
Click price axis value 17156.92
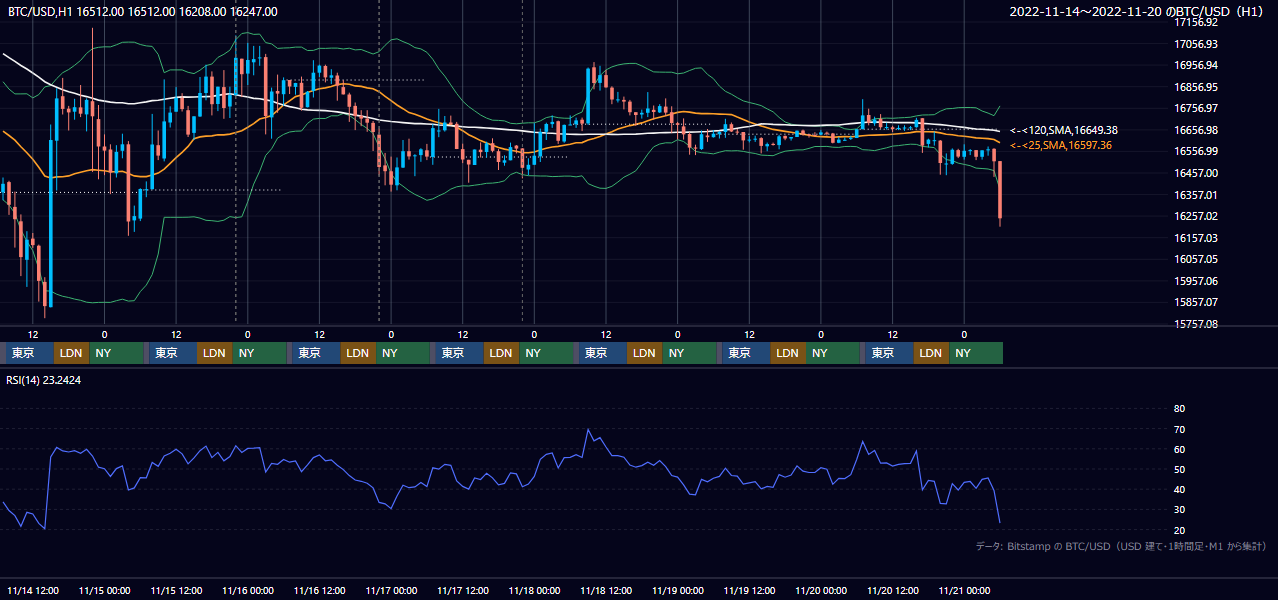point(1195,22)
